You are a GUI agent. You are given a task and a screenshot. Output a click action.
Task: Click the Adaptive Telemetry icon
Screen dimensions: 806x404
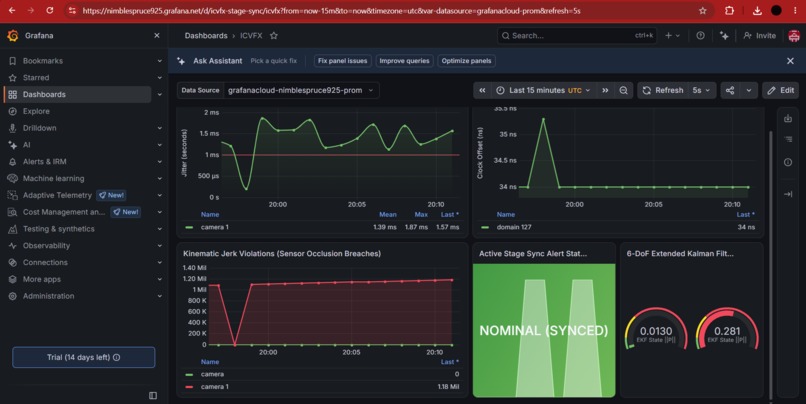click(13, 195)
